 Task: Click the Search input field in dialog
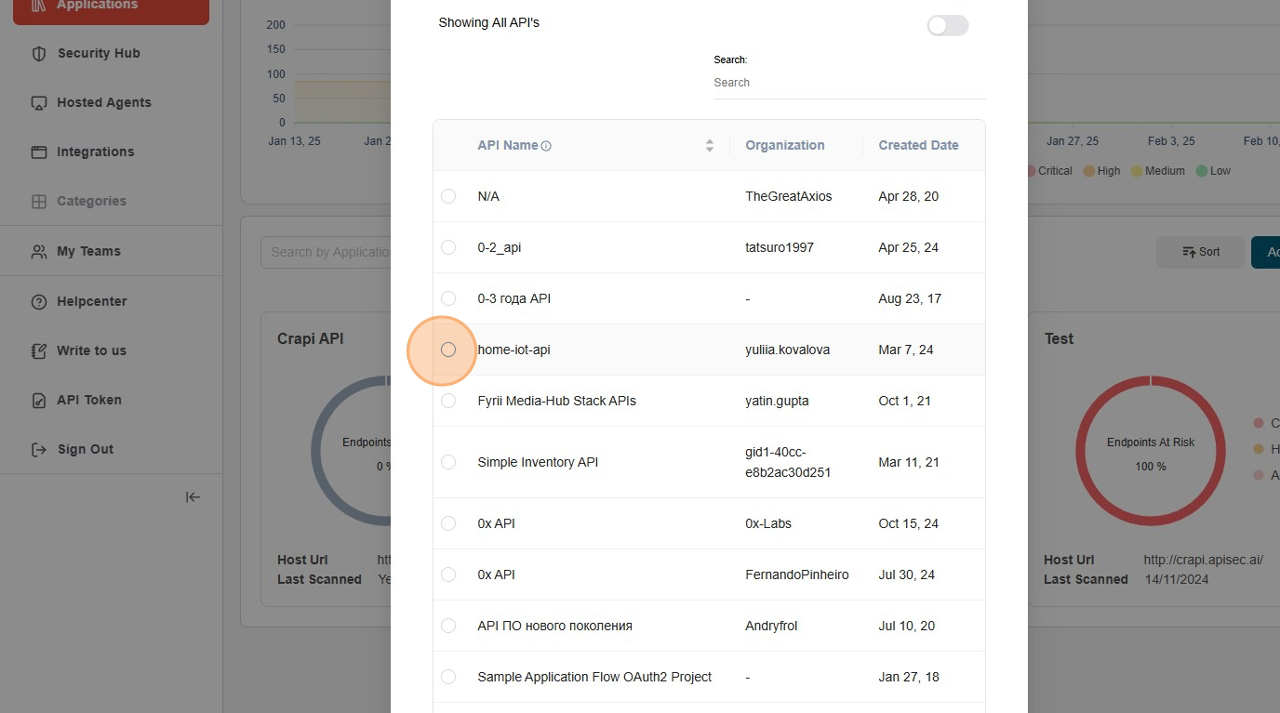click(x=848, y=83)
